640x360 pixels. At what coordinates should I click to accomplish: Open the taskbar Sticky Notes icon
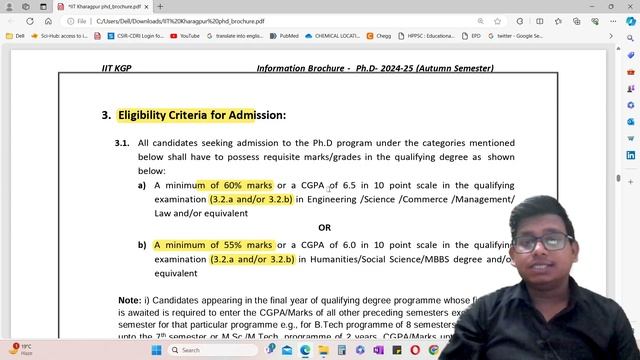point(397,350)
